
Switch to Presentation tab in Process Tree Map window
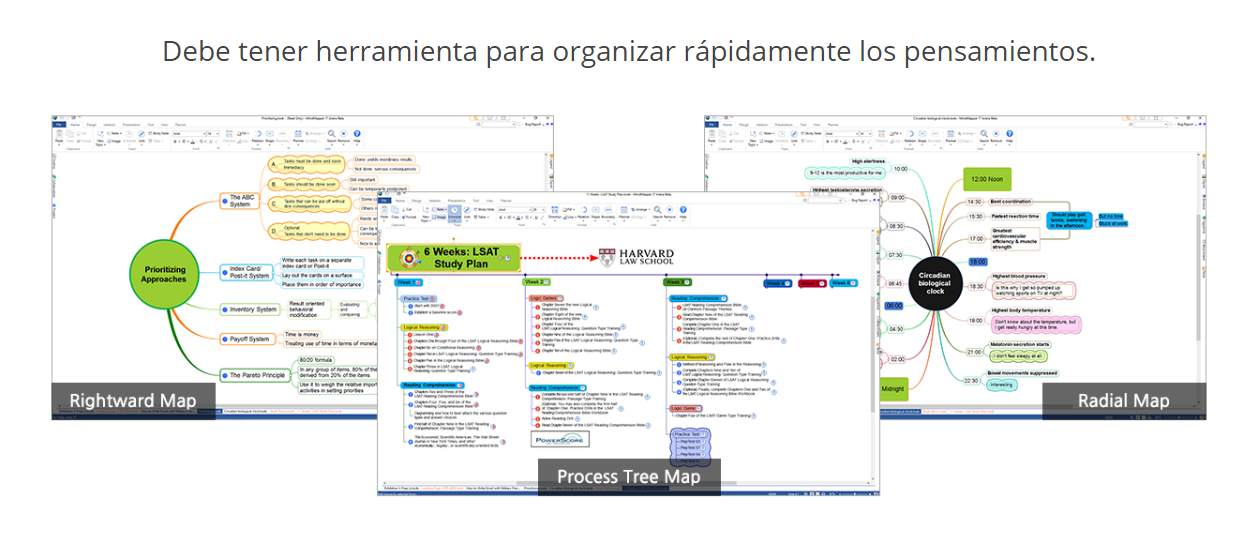[x=456, y=200]
